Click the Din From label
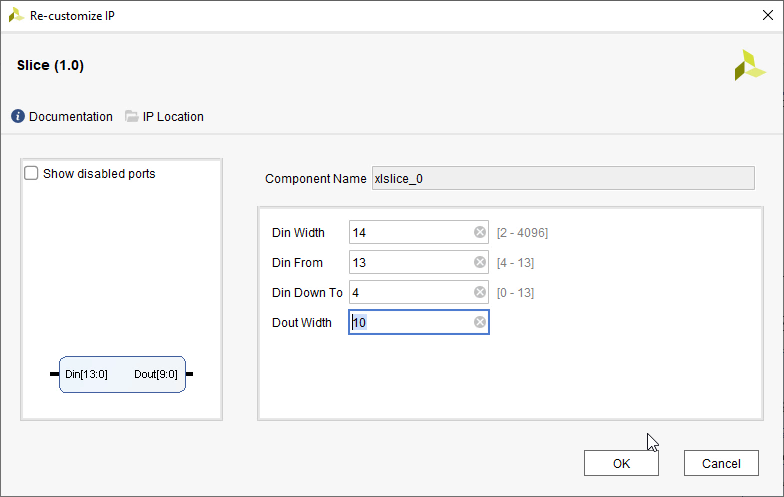Image resolution: width=784 pixels, height=497 pixels. (x=297, y=262)
